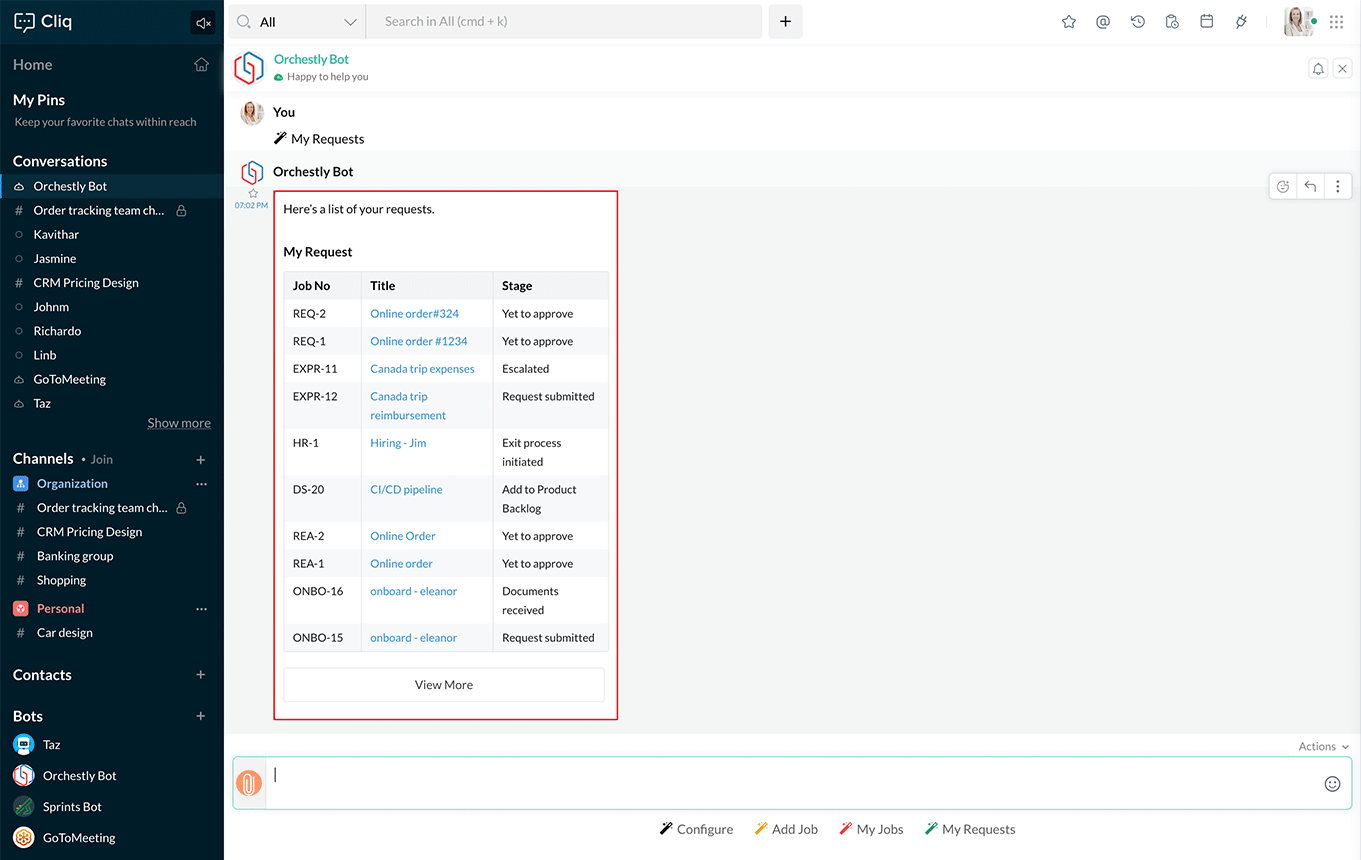1361x860 pixels.
Task: Click Show more under Conversations
Action: pyautogui.click(x=179, y=423)
